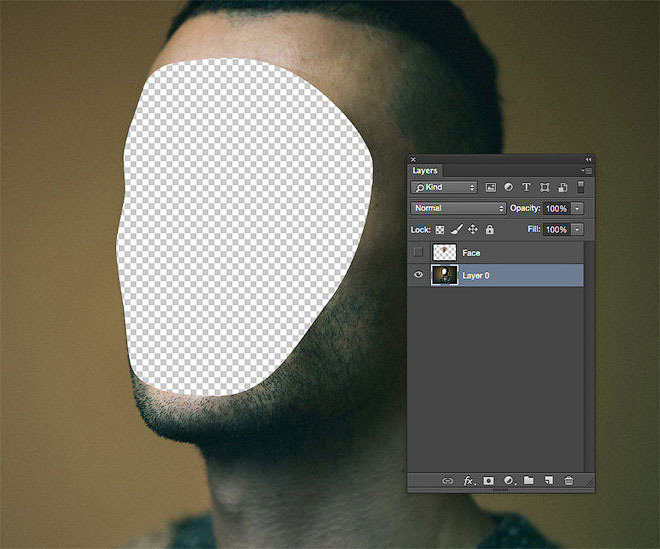Show the Face layer visibility box
This screenshot has width=660, height=549.
pos(418,252)
